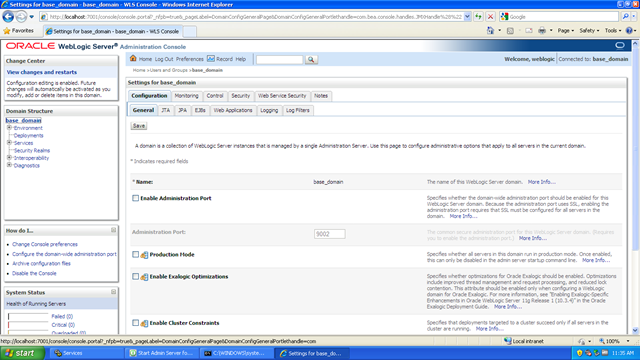Click the security shield tray icon

tap(579, 353)
